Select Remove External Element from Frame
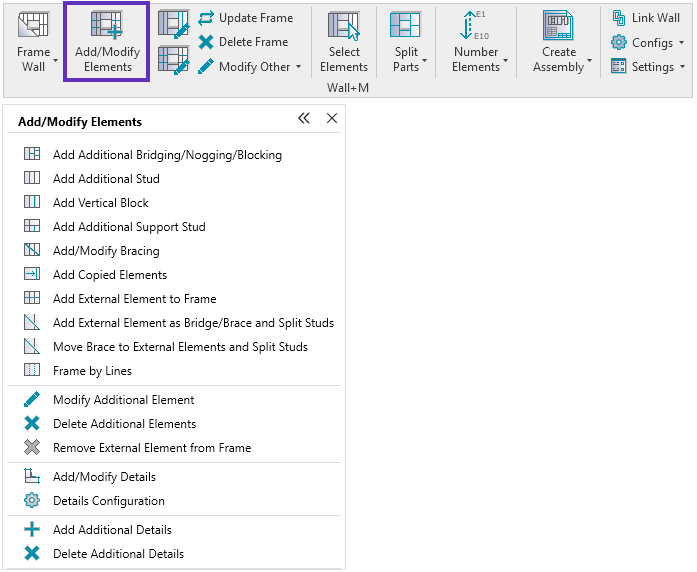The width and height of the screenshot is (697, 572). click(x=152, y=448)
